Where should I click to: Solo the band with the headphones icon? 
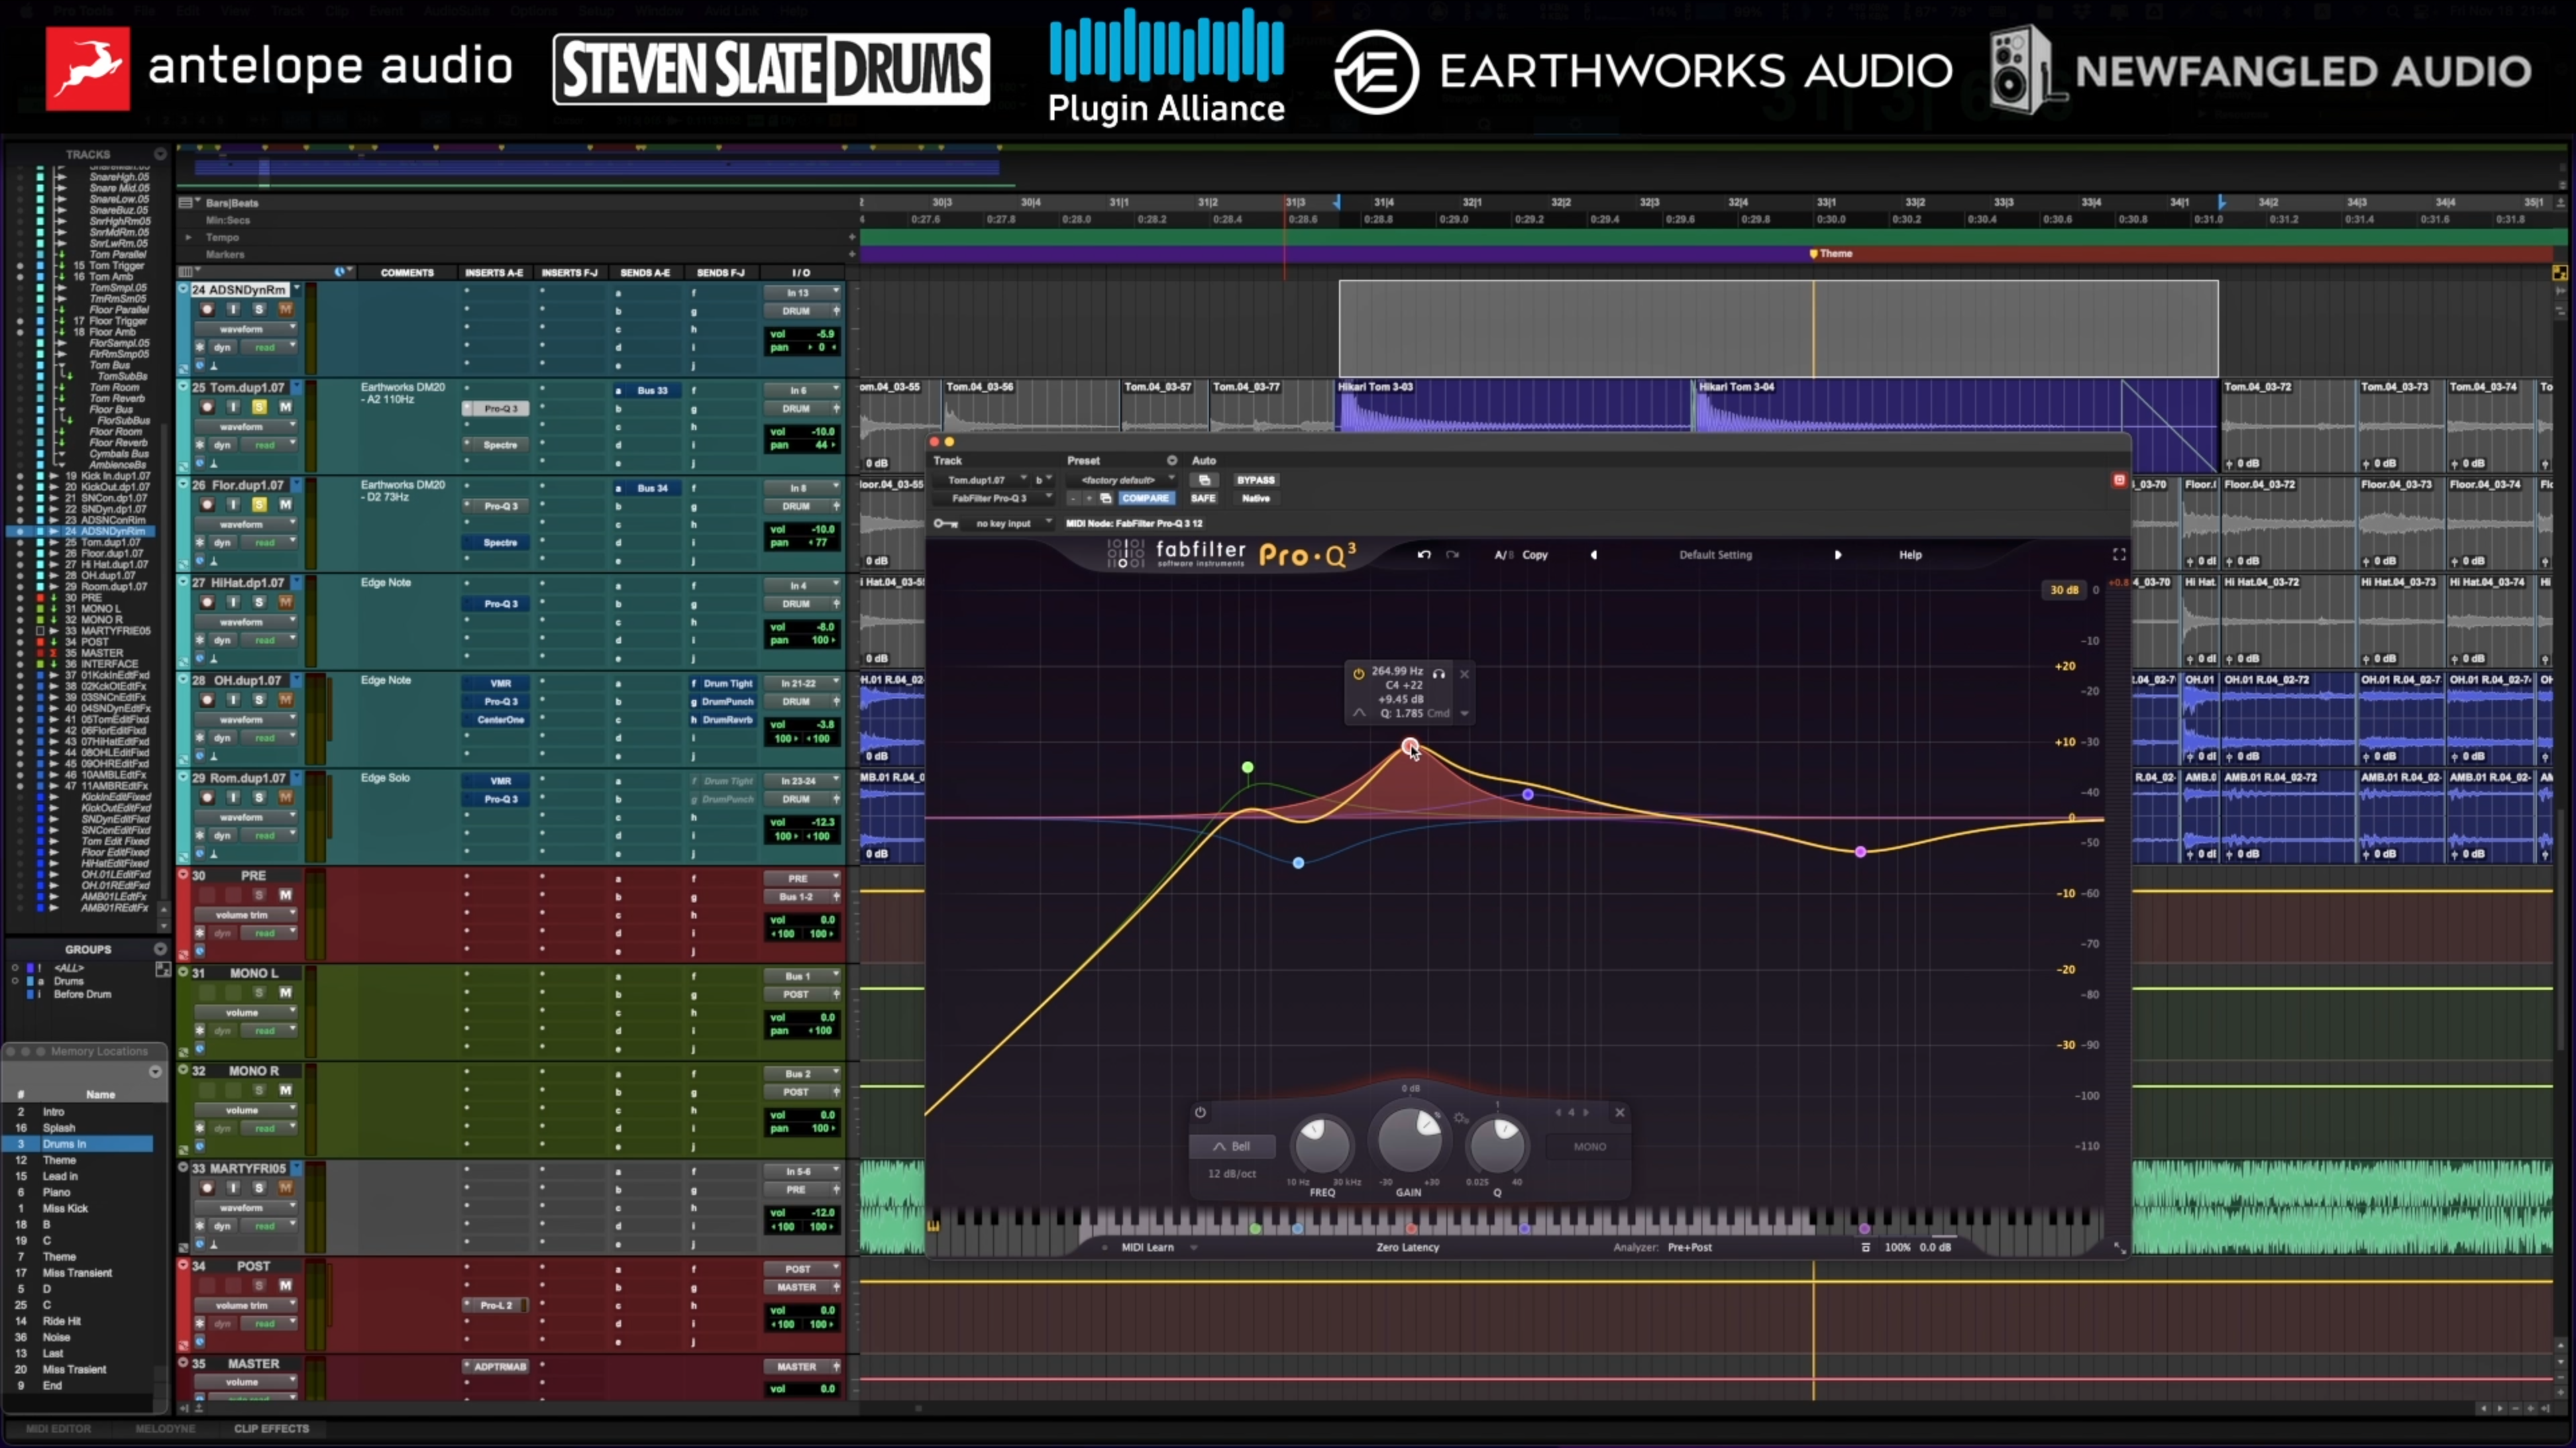point(1439,673)
